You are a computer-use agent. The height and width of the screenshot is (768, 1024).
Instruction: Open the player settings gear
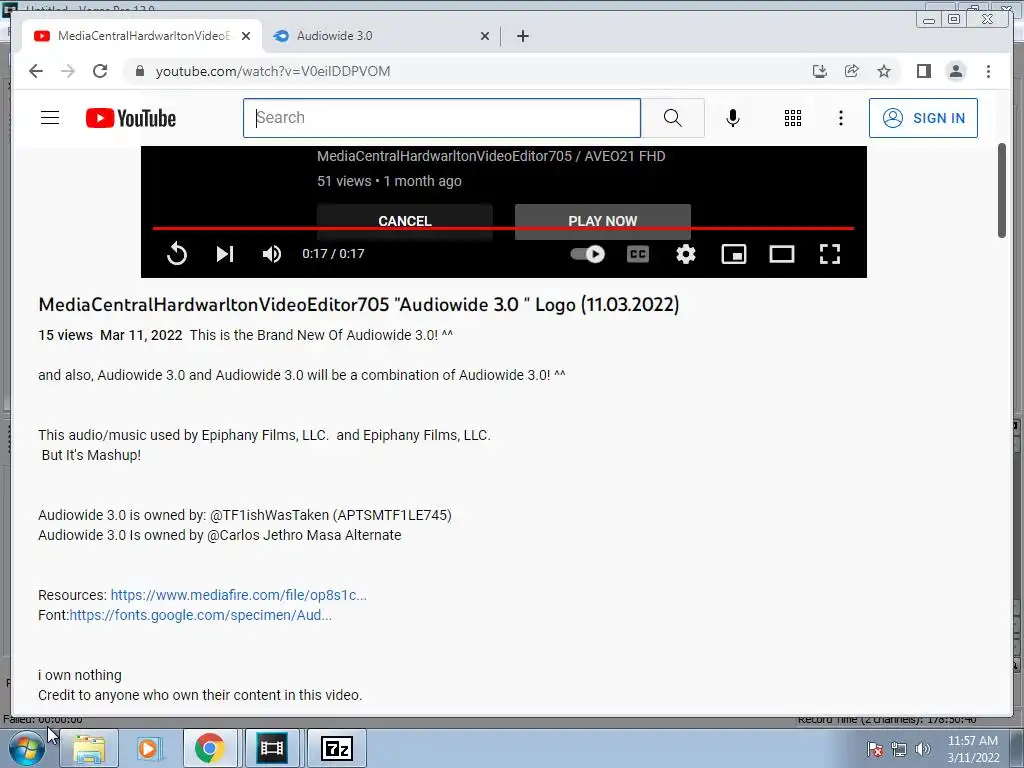pyautogui.click(x=686, y=253)
